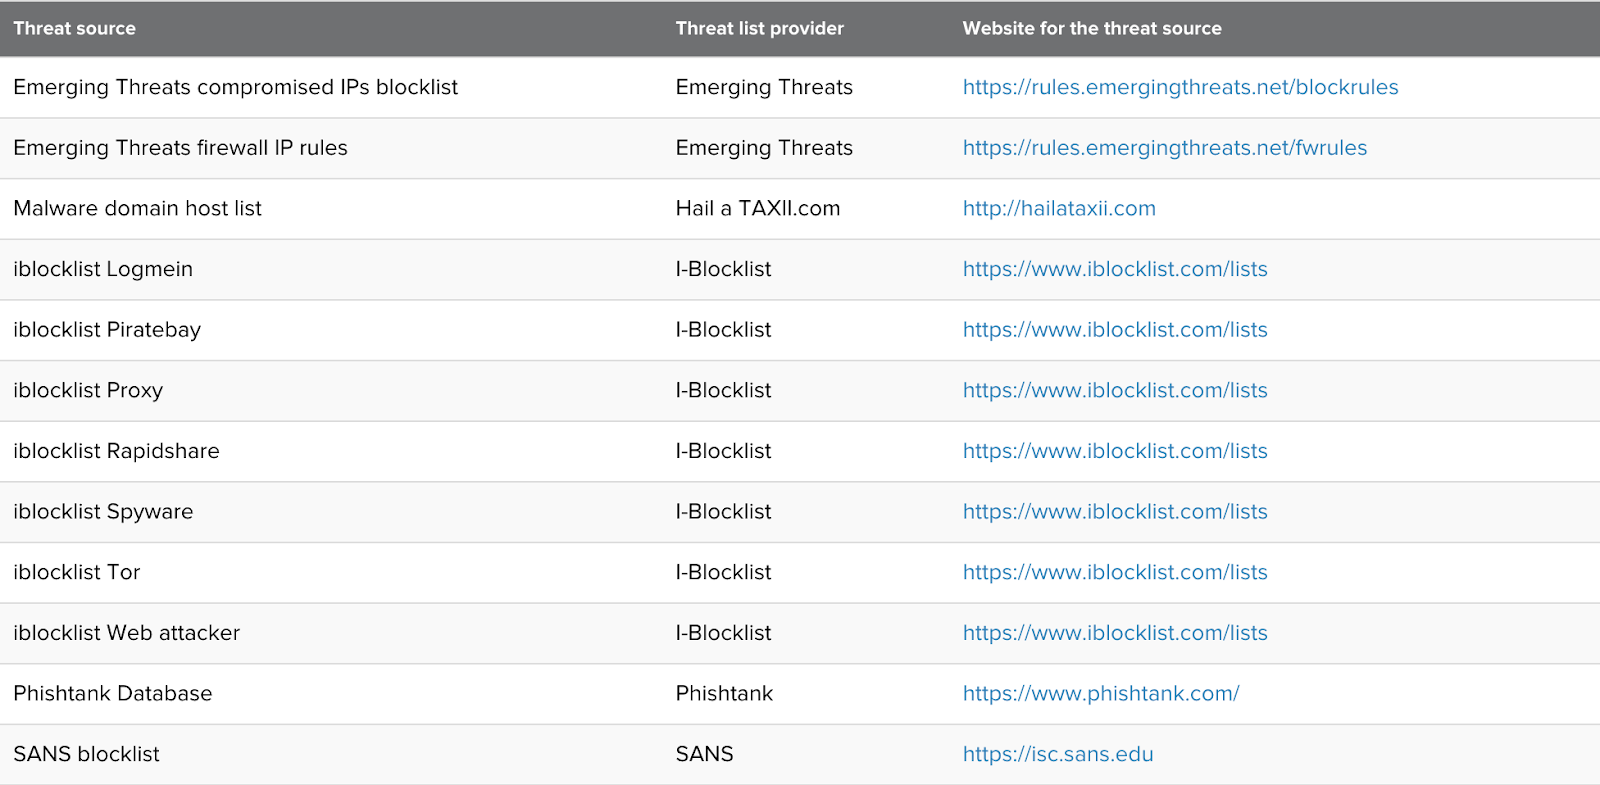Select the Malware domain host list cell

coord(138,208)
